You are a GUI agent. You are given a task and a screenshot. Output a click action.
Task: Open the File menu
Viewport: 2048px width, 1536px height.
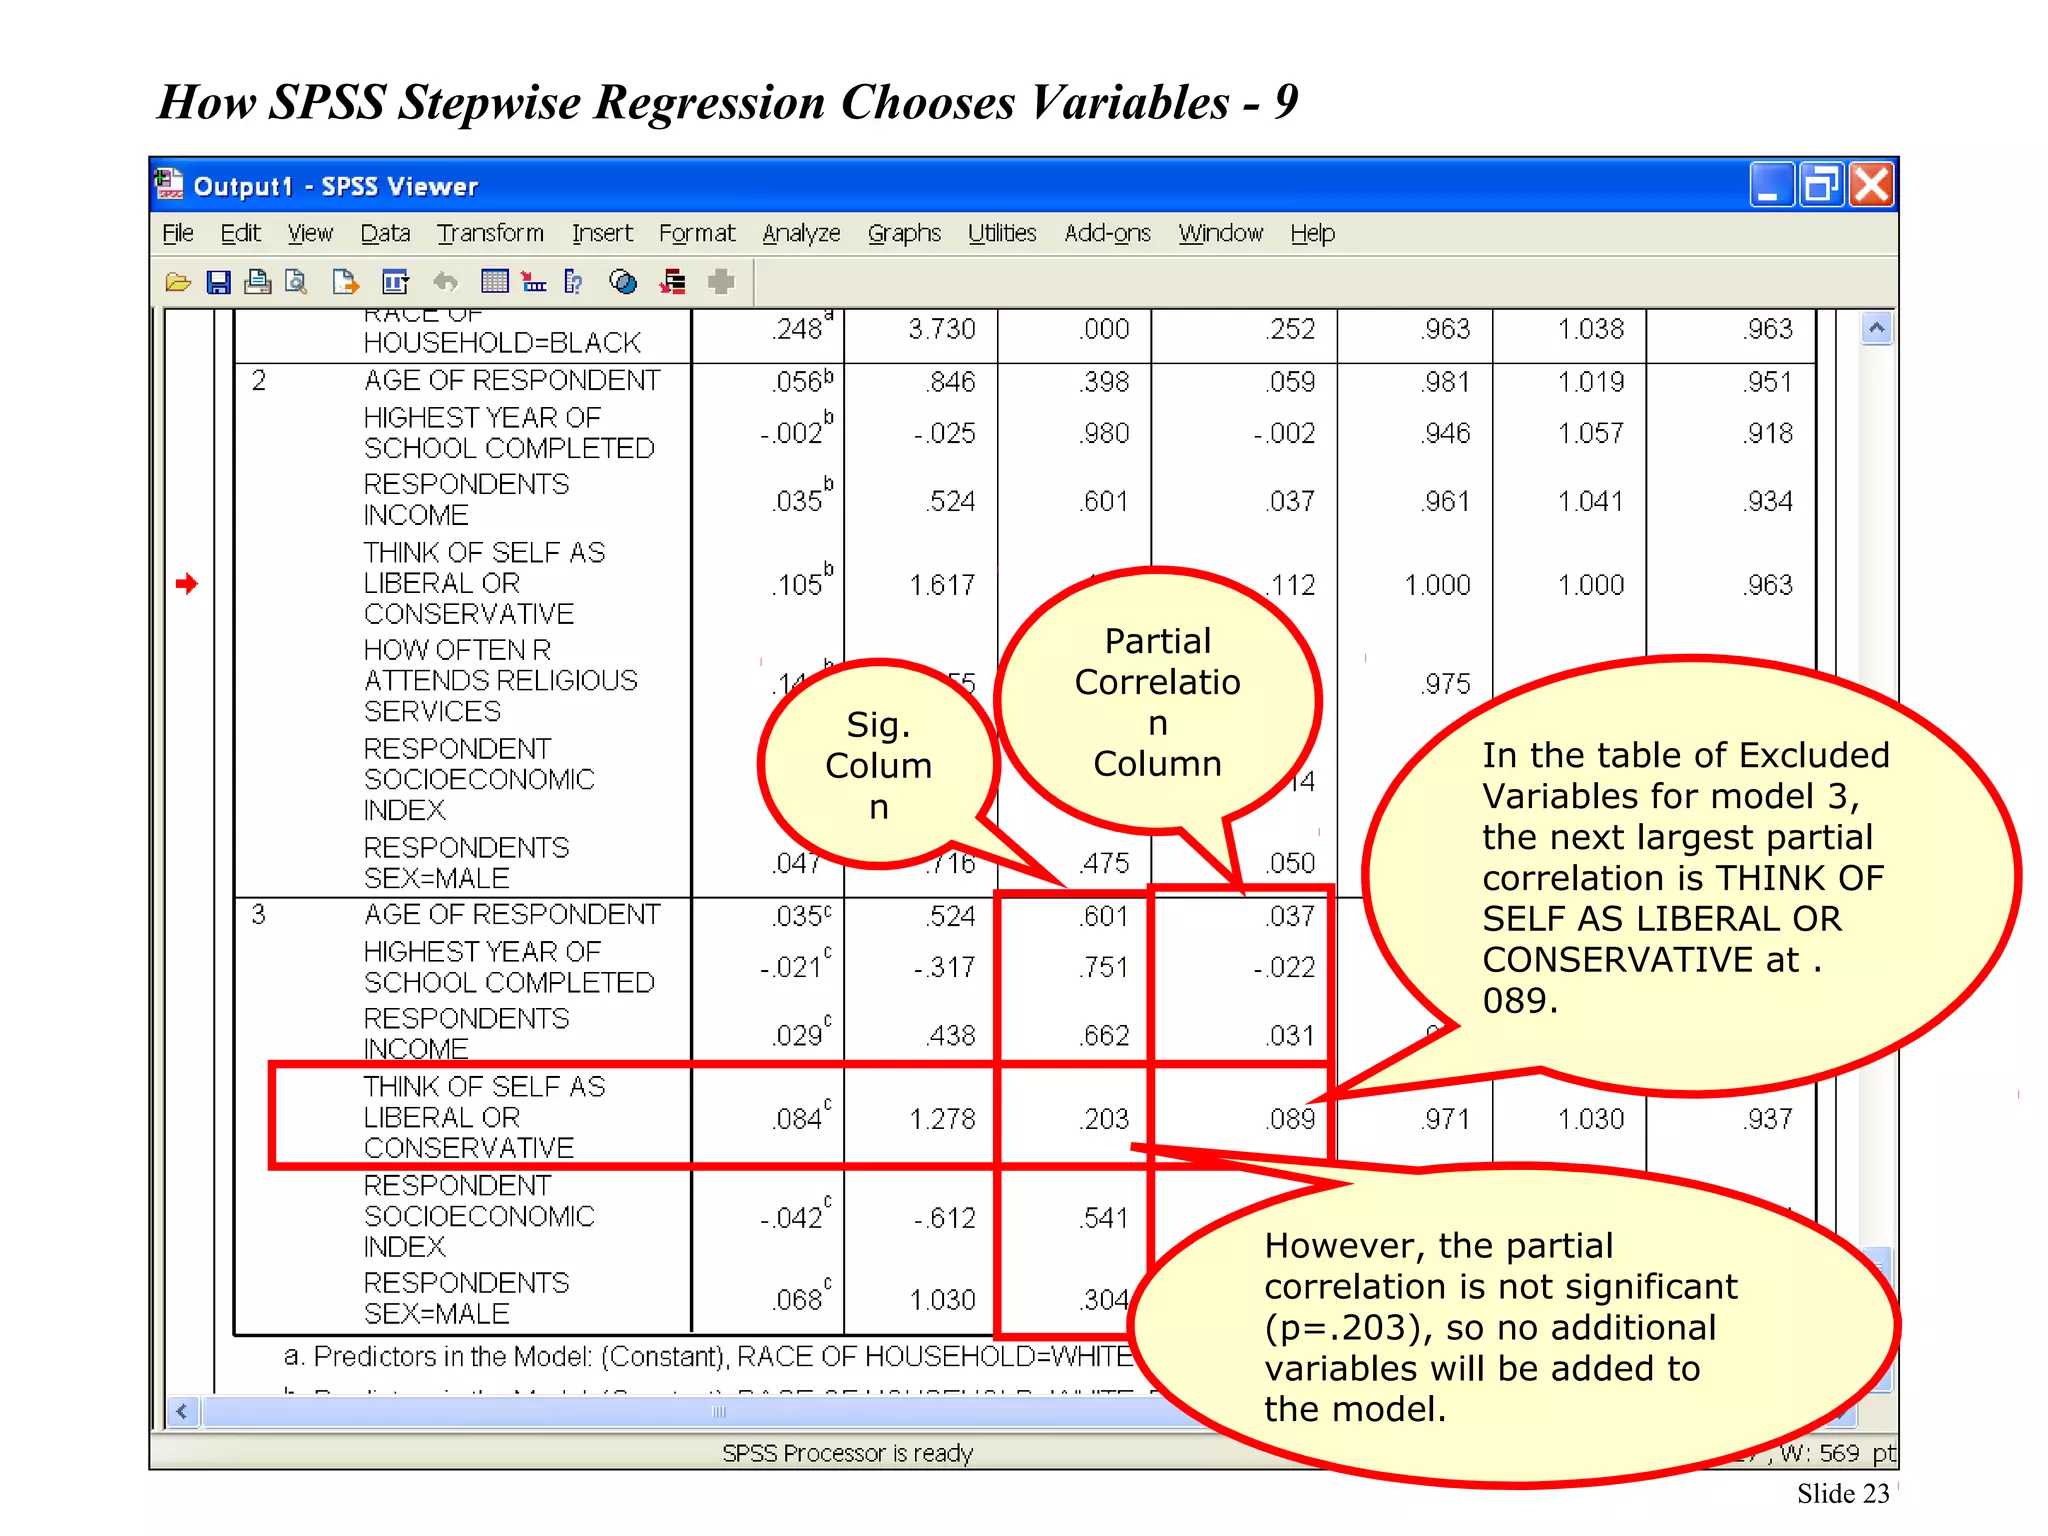click(x=178, y=233)
